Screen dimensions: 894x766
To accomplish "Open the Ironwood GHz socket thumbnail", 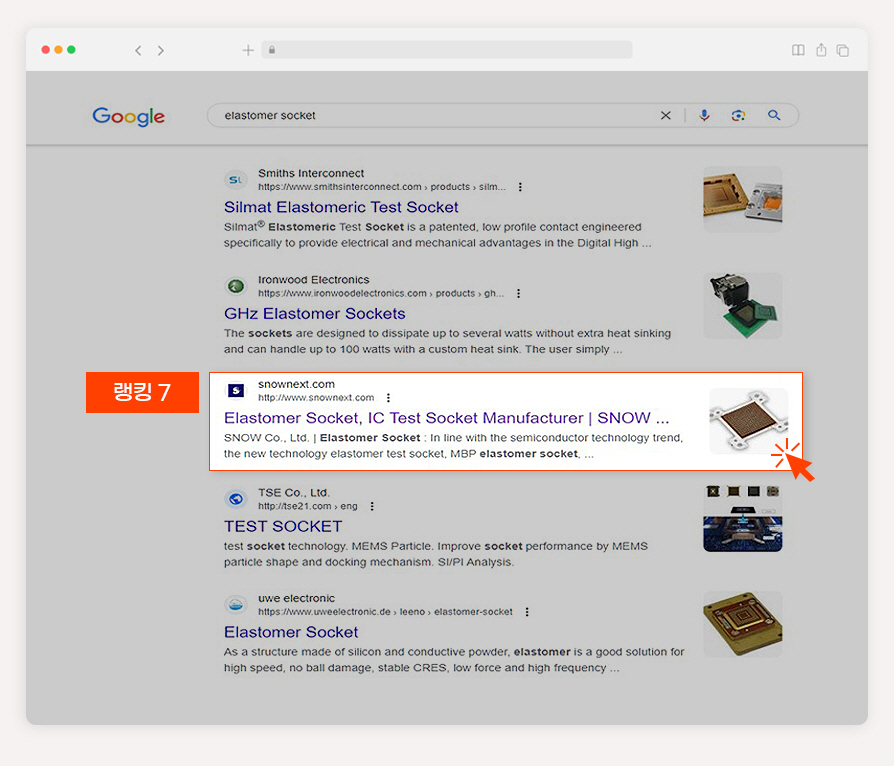I will pos(742,306).
